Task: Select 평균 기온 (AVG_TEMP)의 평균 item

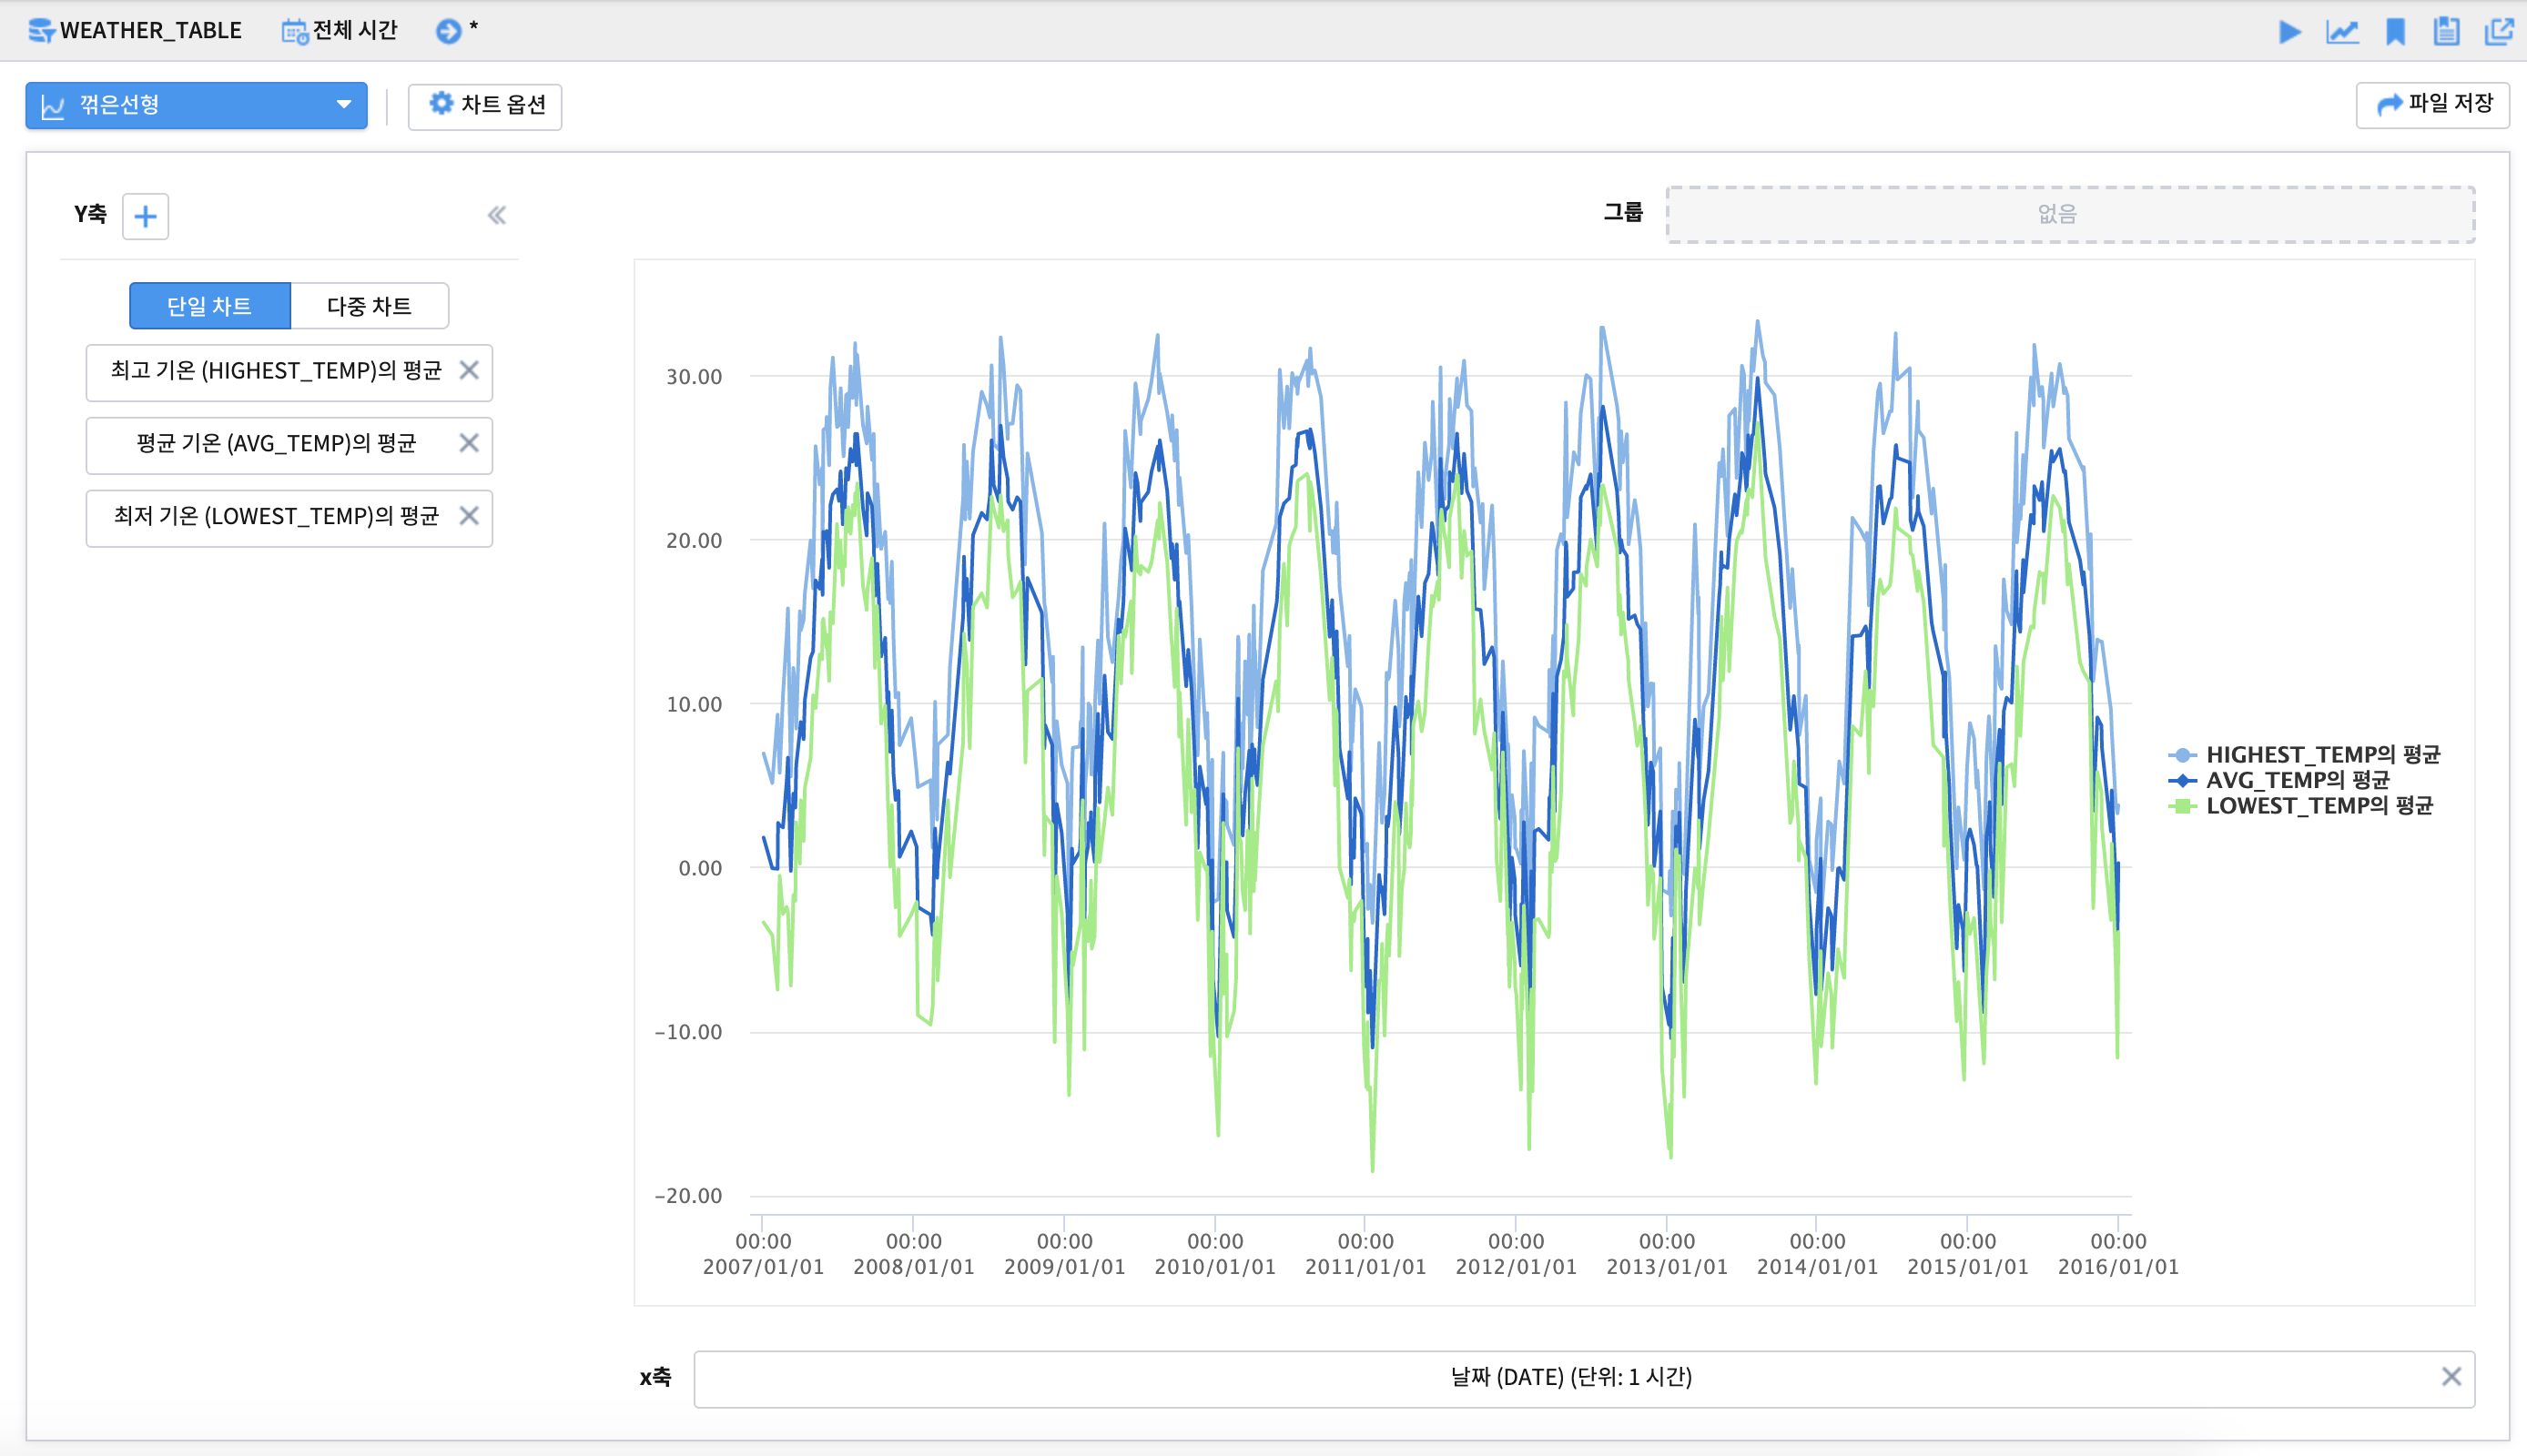Action: tap(289, 445)
